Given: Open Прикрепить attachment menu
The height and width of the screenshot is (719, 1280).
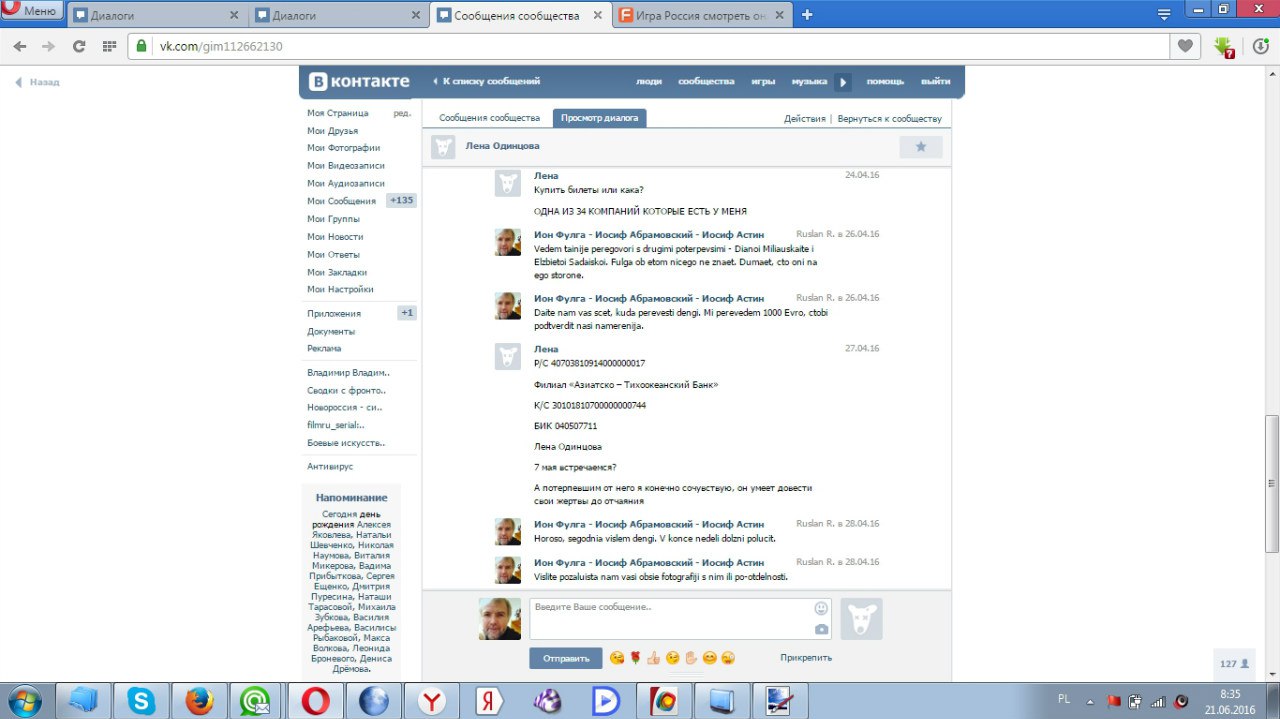Looking at the screenshot, I should click(805, 658).
